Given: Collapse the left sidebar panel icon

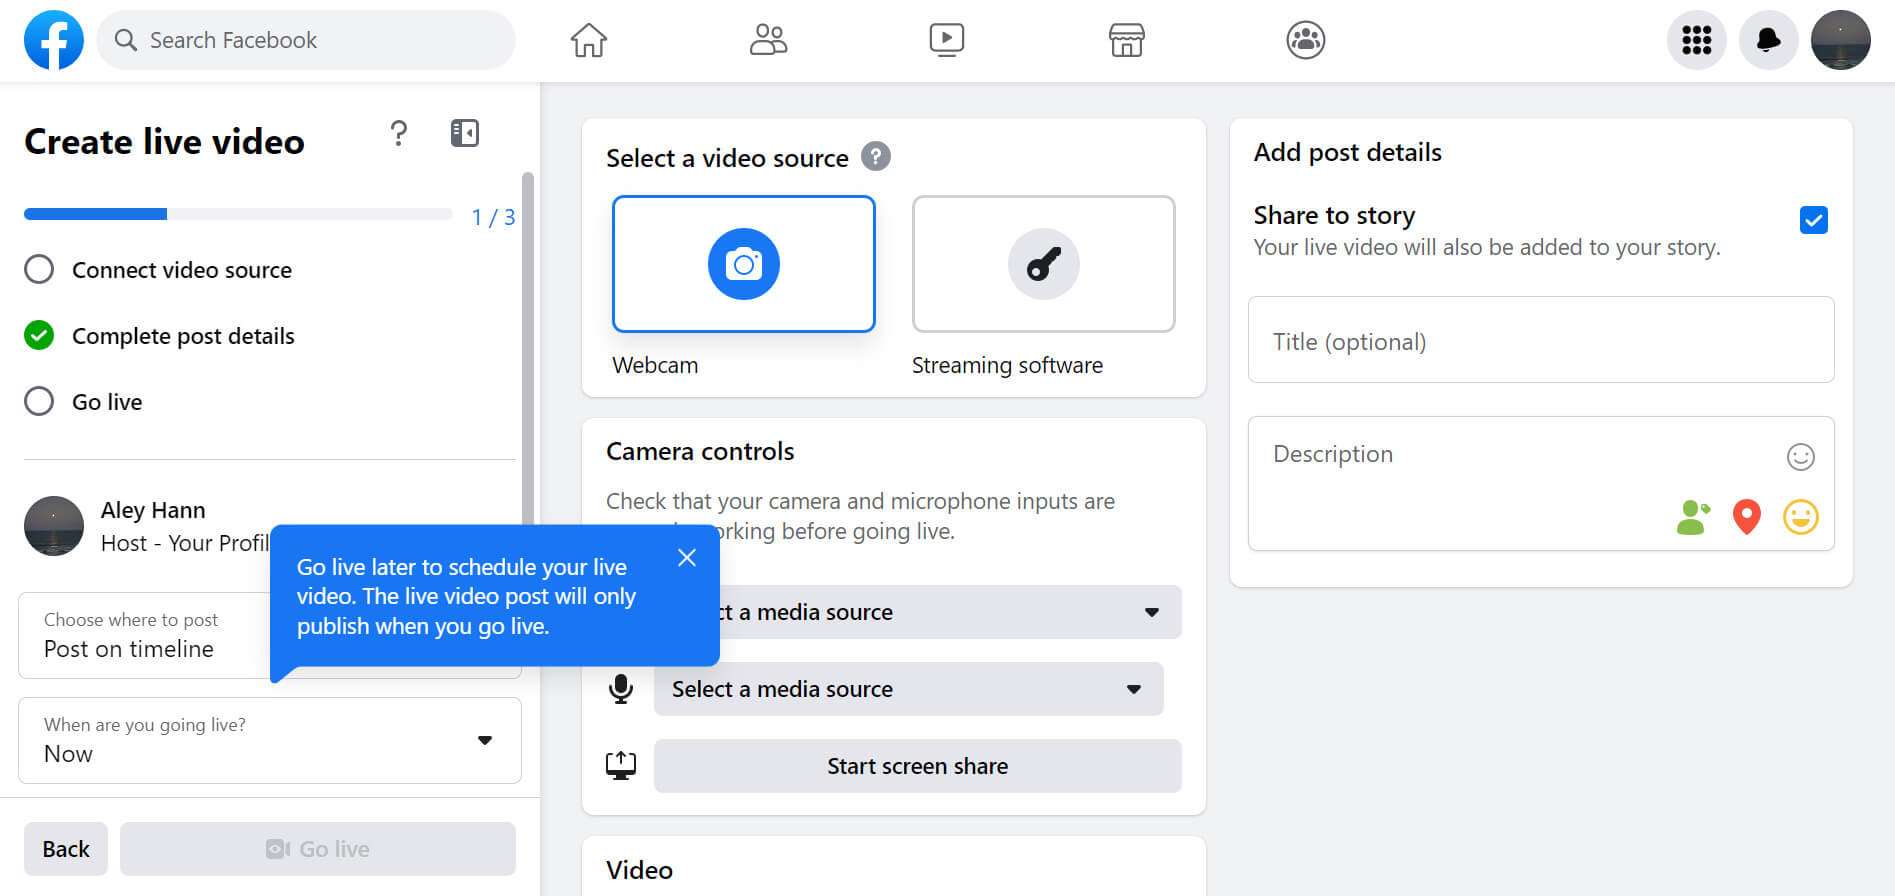Looking at the screenshot, I should [465, 133].
